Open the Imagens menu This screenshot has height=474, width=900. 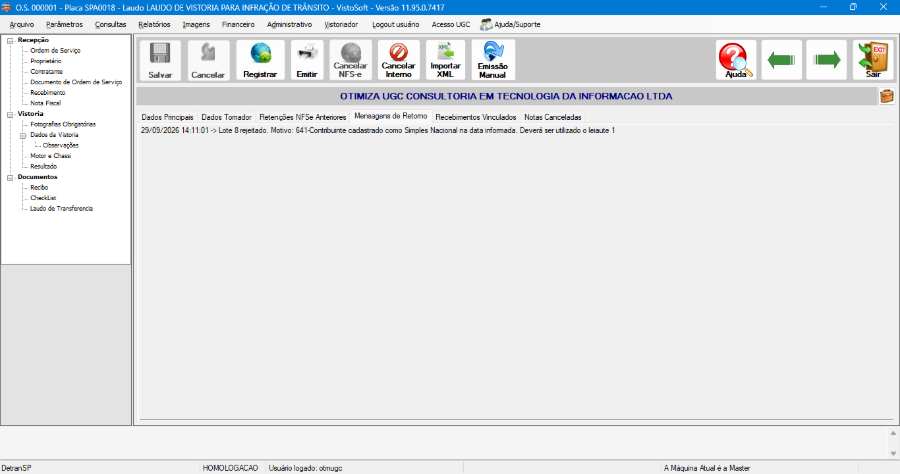[196, 25]
